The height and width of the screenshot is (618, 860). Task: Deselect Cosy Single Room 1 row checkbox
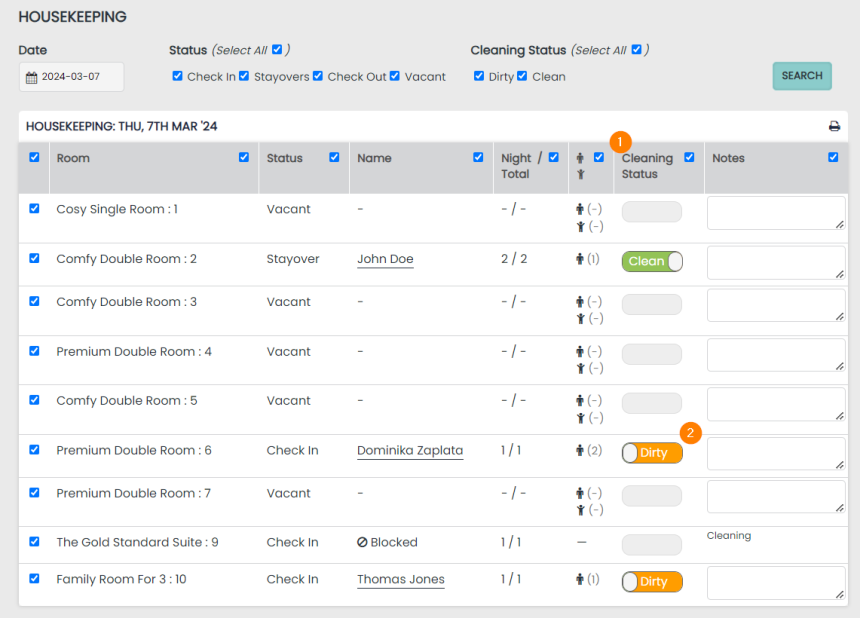(34, 209)
